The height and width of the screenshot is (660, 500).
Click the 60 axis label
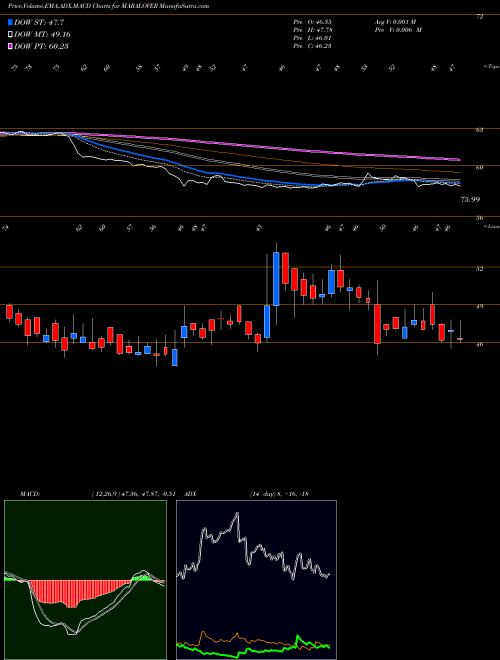click(479, 168)
